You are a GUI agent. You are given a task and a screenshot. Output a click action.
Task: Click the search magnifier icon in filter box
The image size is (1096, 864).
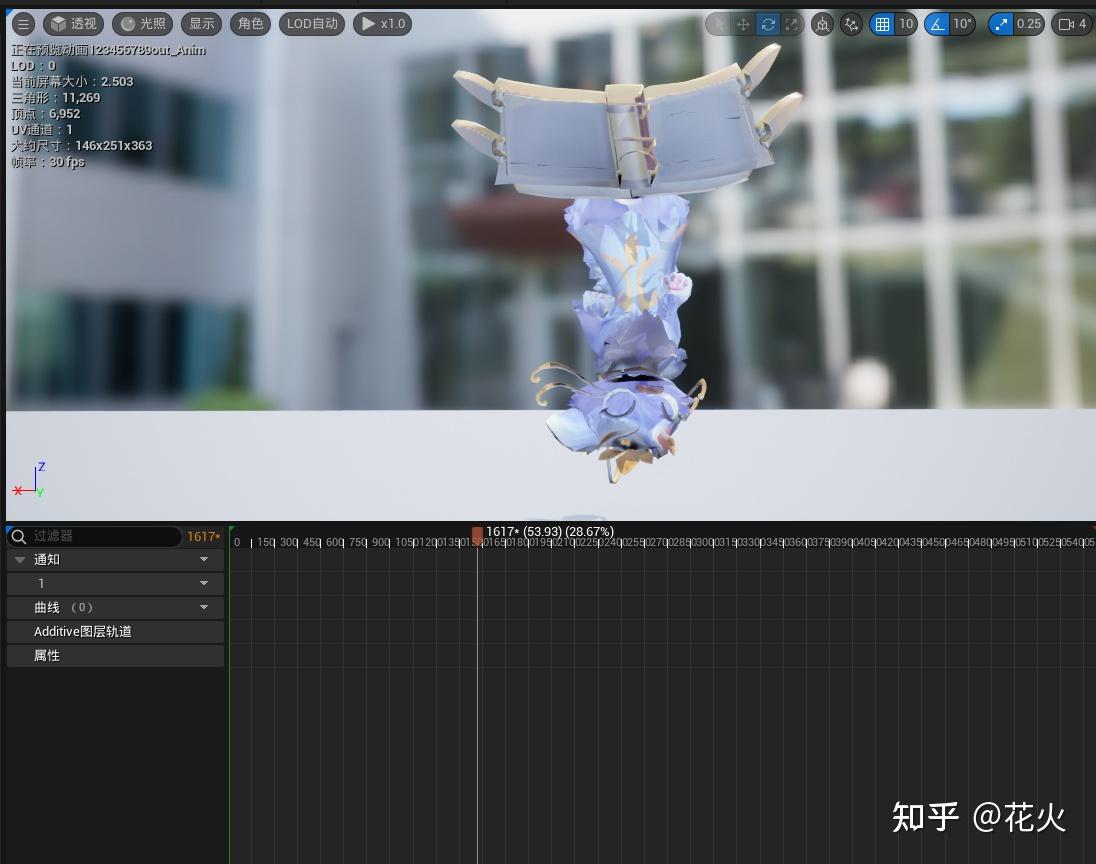19,536
